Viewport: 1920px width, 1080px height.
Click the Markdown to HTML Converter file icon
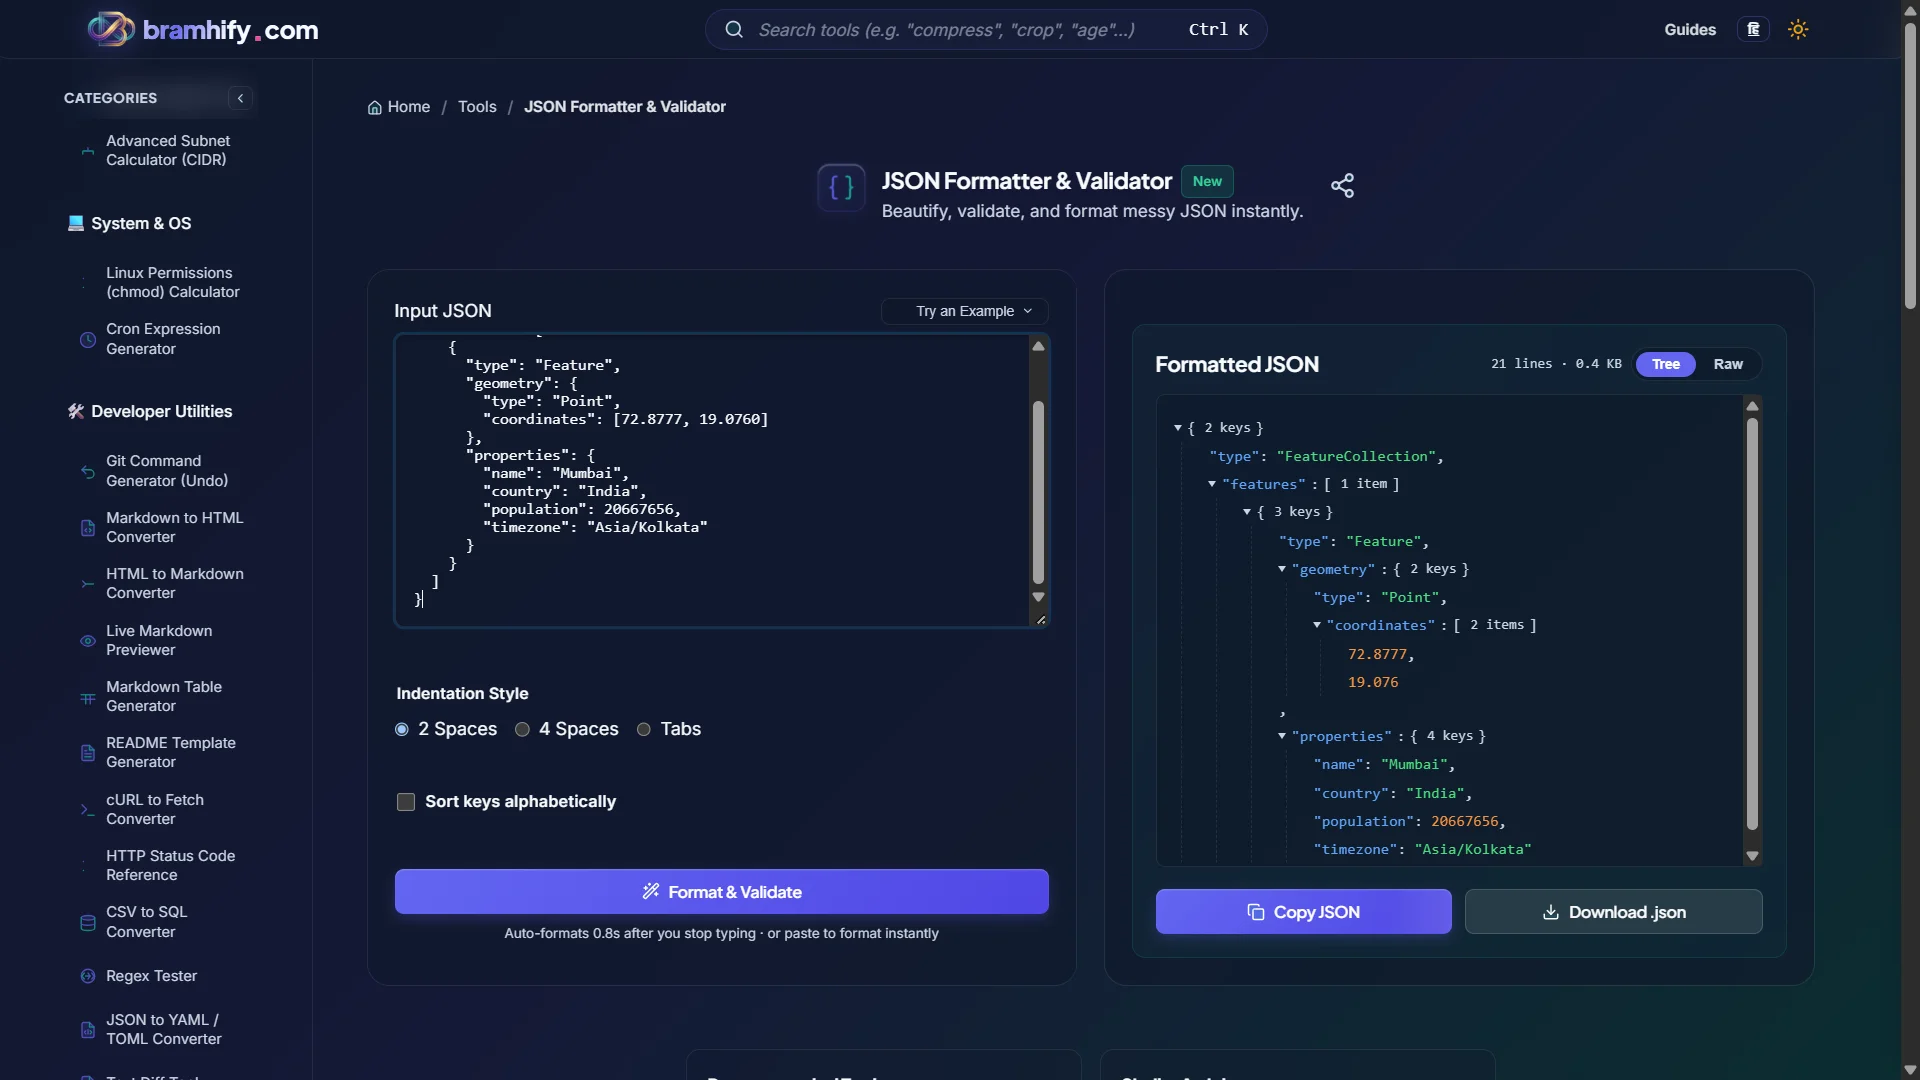pyautogui.click(x=88, y=527)
